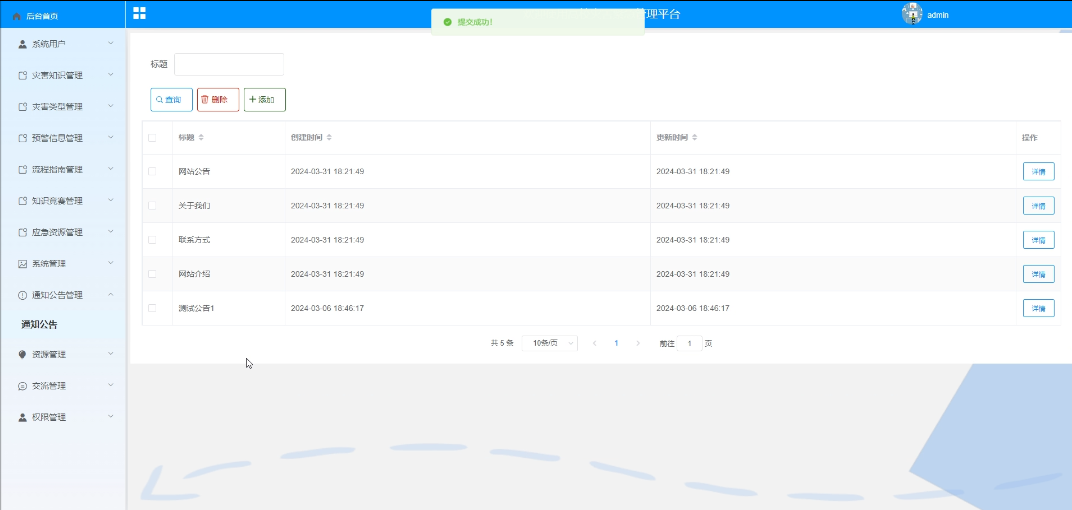Viewport: 1072px width, 510px height.
Task: Click the 共 5 条 total count text
Action: [x=502, y=343]
